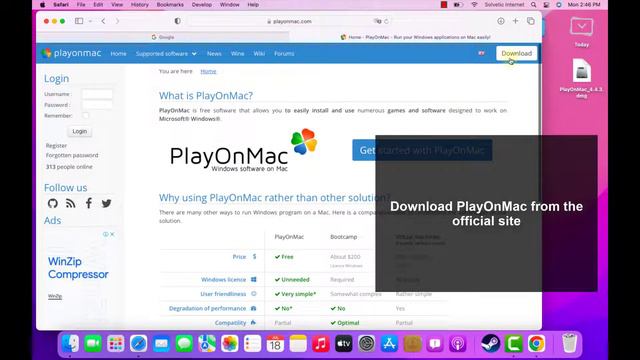
Task: Open Apple TV from the Dock
Action: point(344,343)
